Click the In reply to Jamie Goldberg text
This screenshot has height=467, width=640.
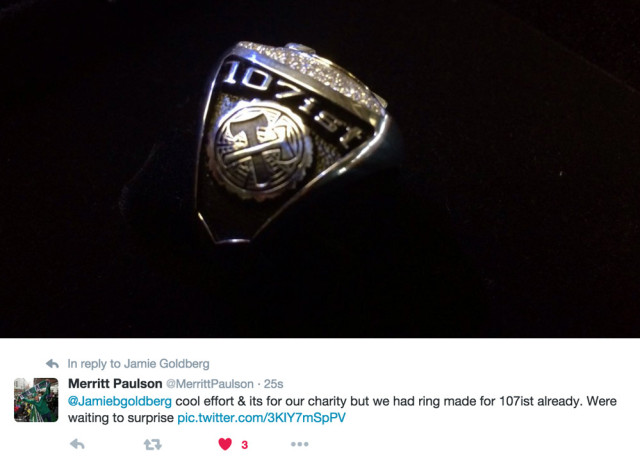[138, 364]
